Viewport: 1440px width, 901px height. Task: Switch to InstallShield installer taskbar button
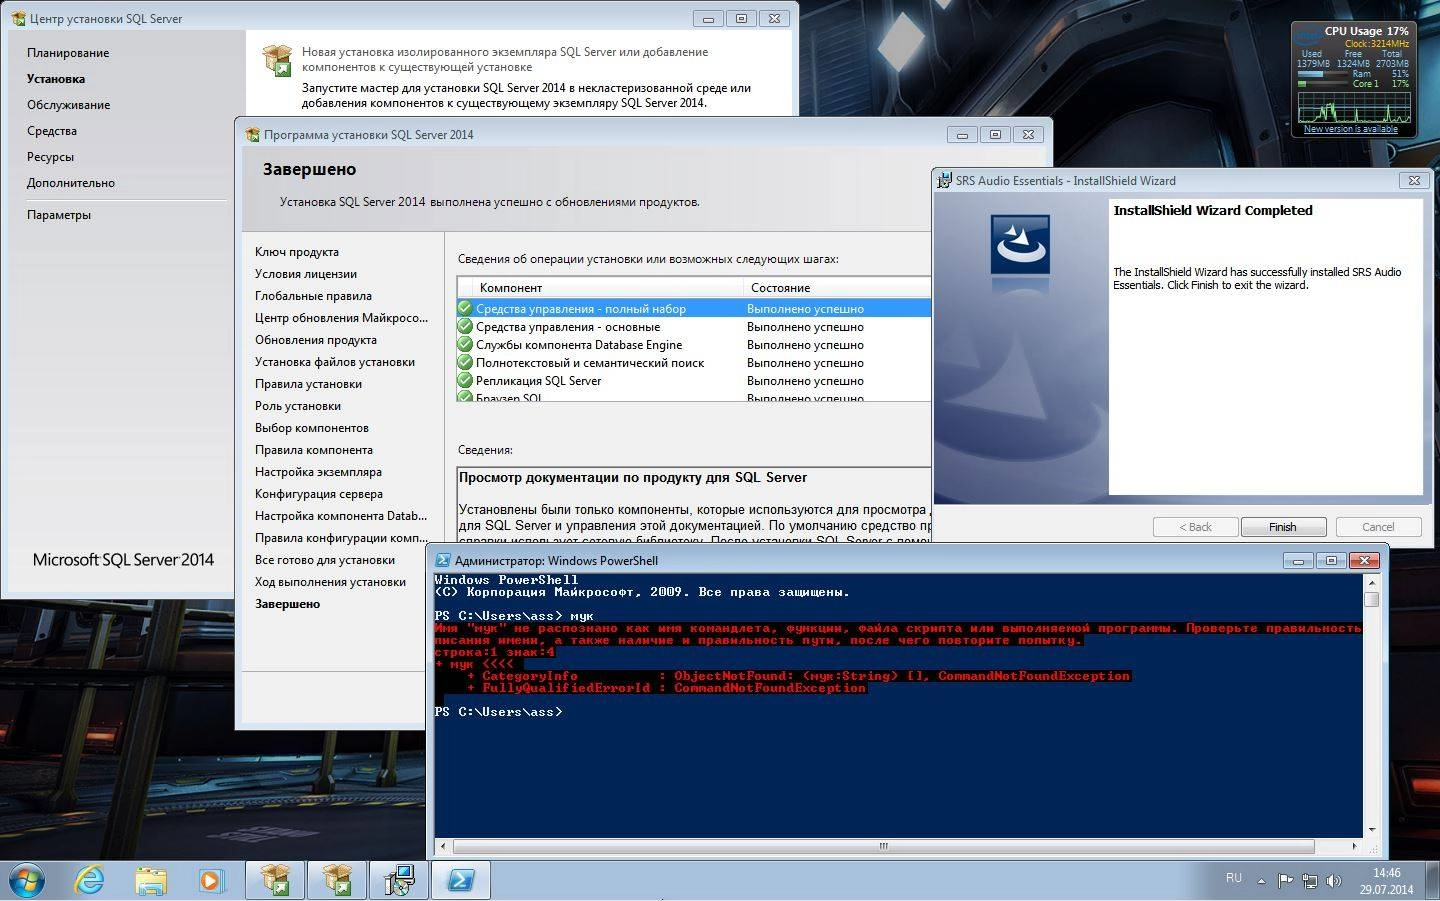[399, 880]
